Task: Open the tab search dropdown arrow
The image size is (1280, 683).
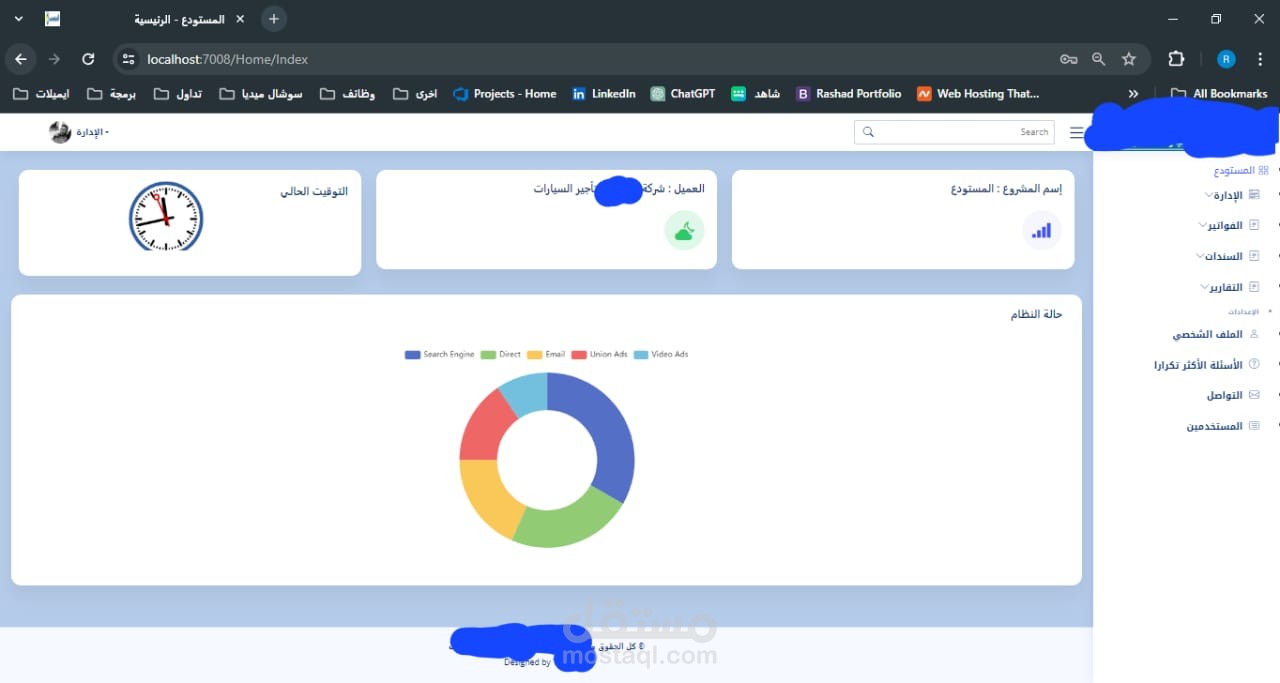Action: pos(18,19)
